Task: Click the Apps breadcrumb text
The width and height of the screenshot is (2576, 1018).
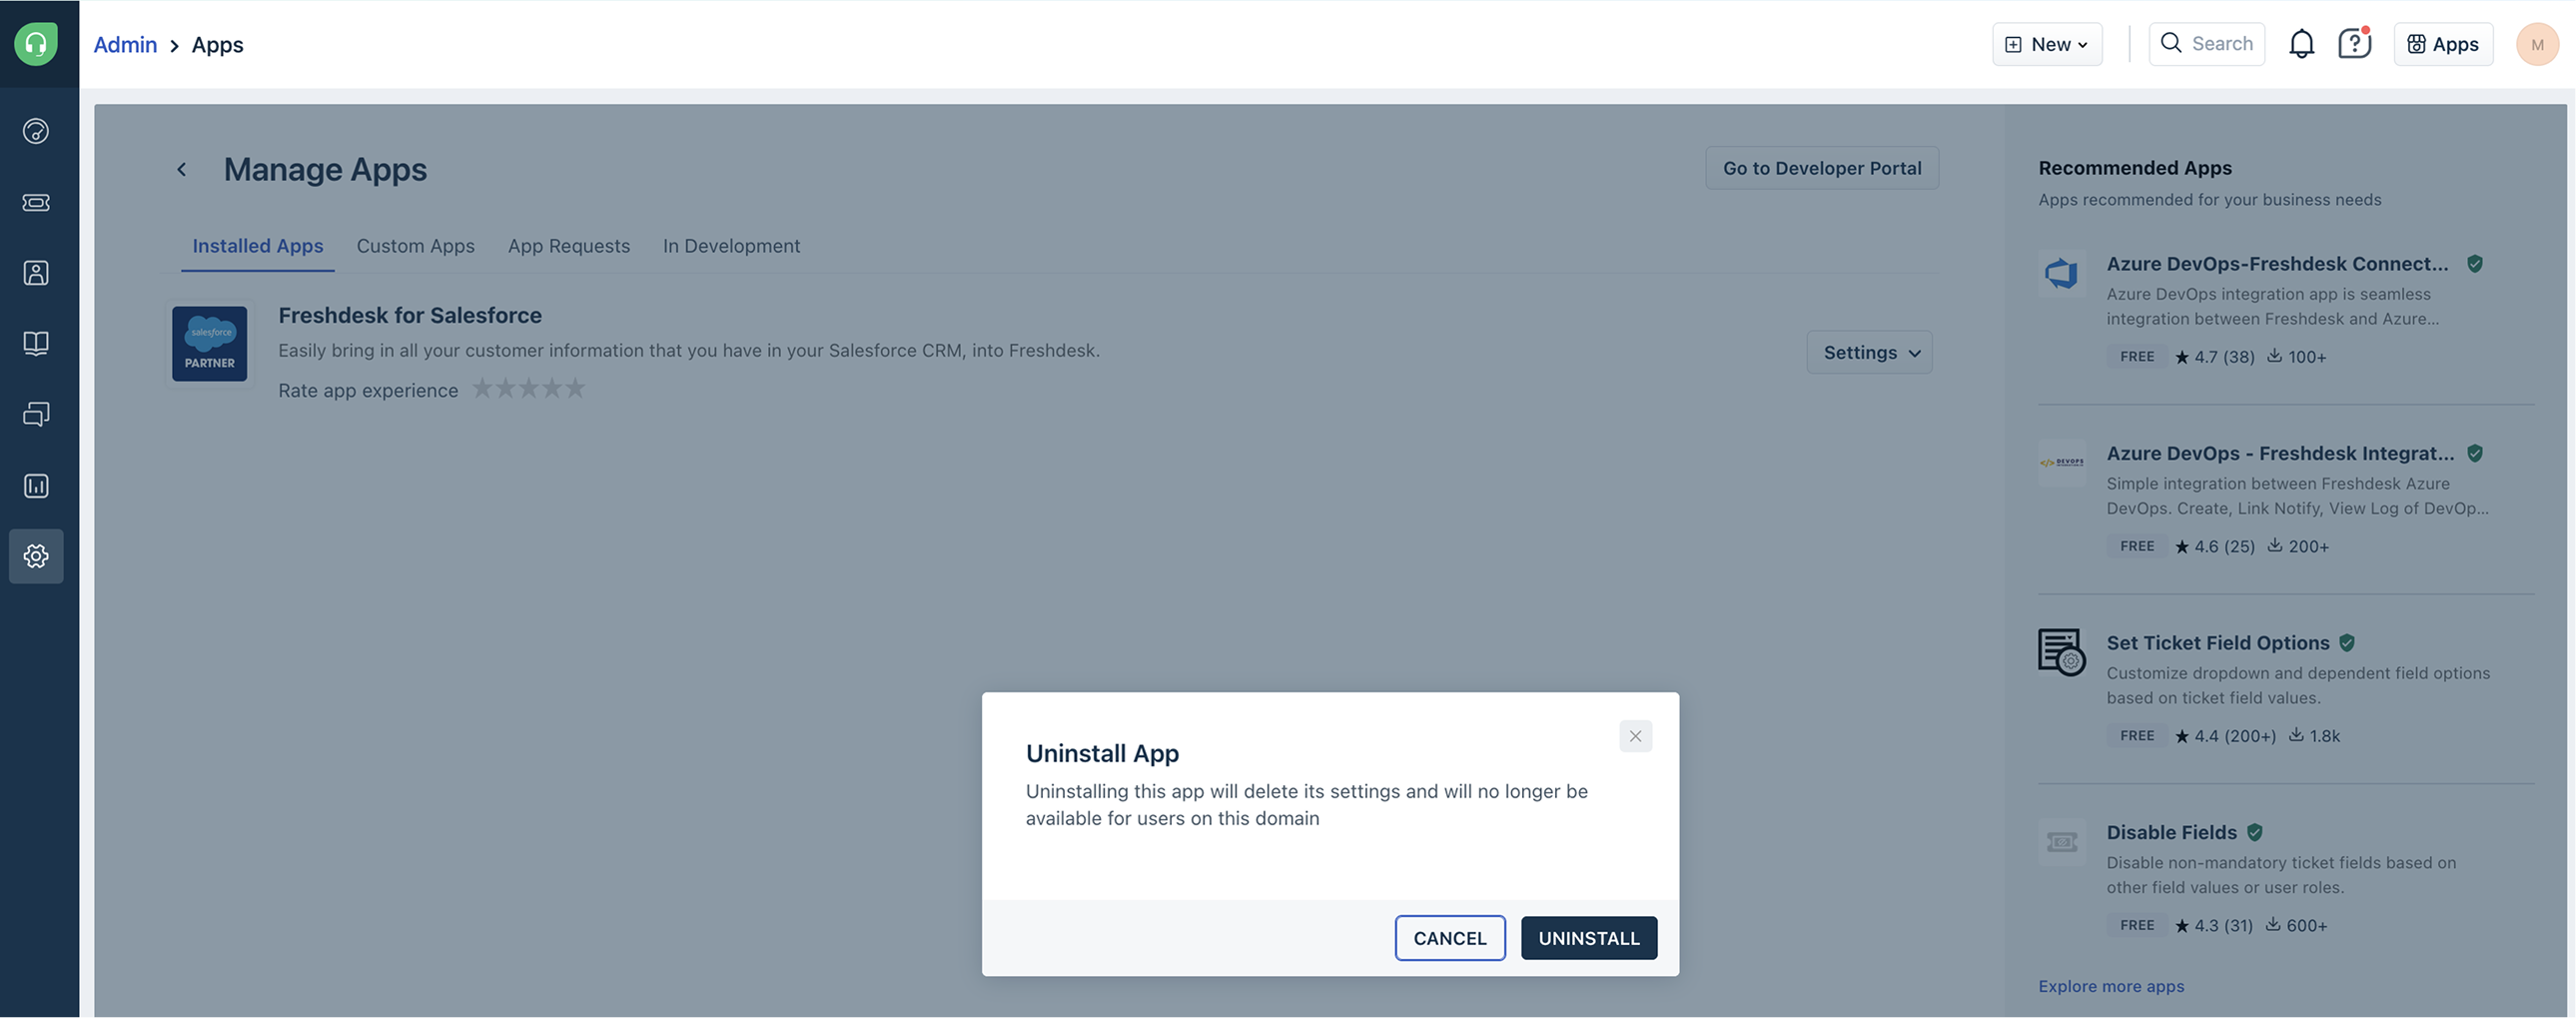Action: [217, 44]
